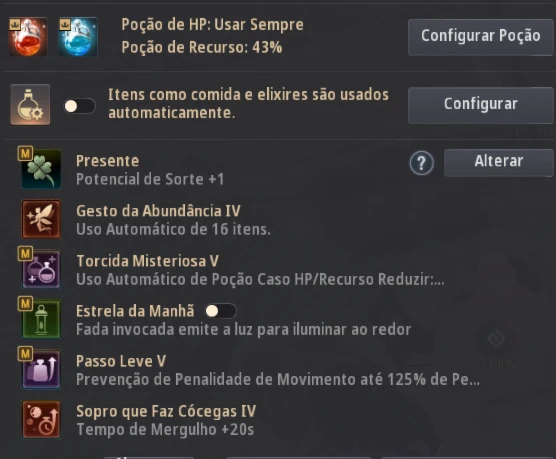Select the Passo Leve V entry

click(x=278, y=370)
